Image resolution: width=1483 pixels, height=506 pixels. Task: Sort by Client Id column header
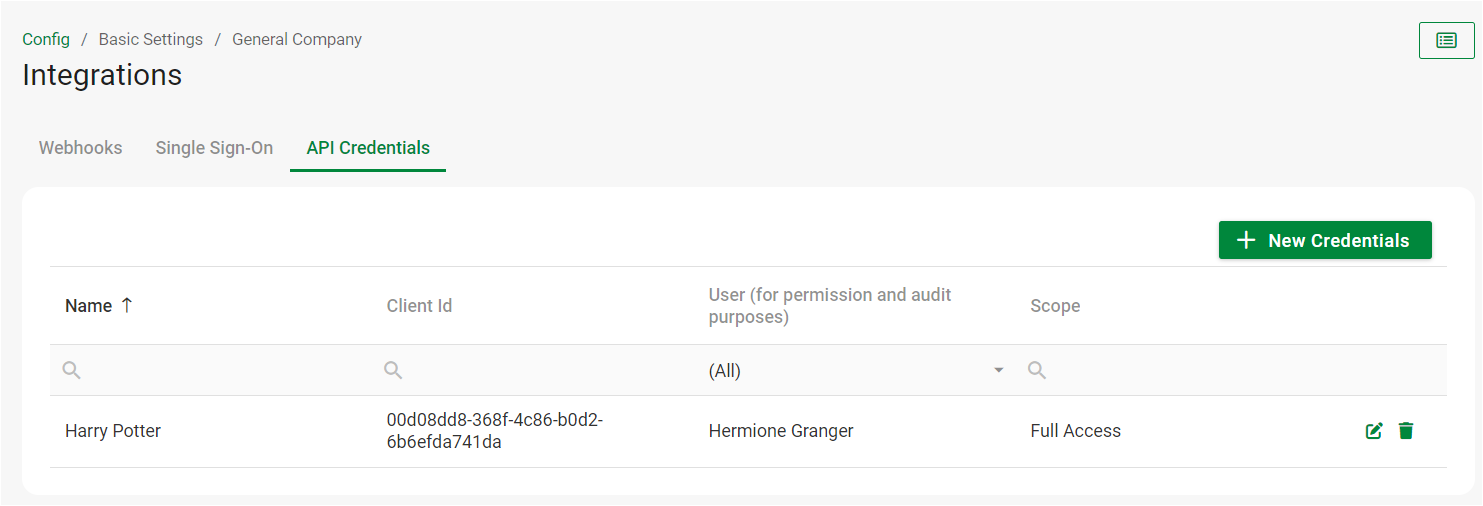tap(419, 306)
